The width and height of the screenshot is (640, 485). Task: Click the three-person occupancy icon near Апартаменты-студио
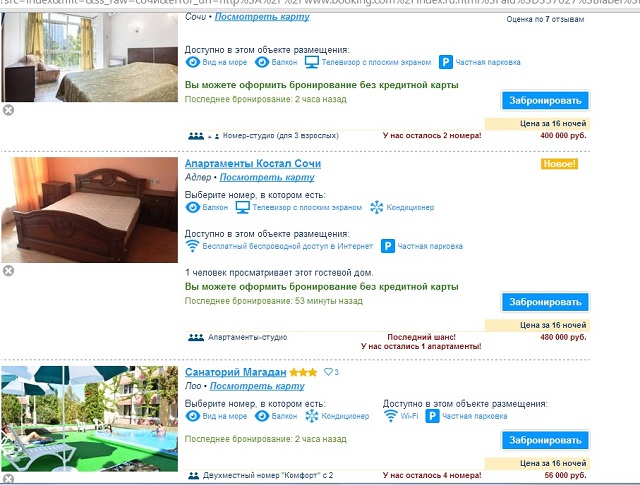[x=196, y=337]
